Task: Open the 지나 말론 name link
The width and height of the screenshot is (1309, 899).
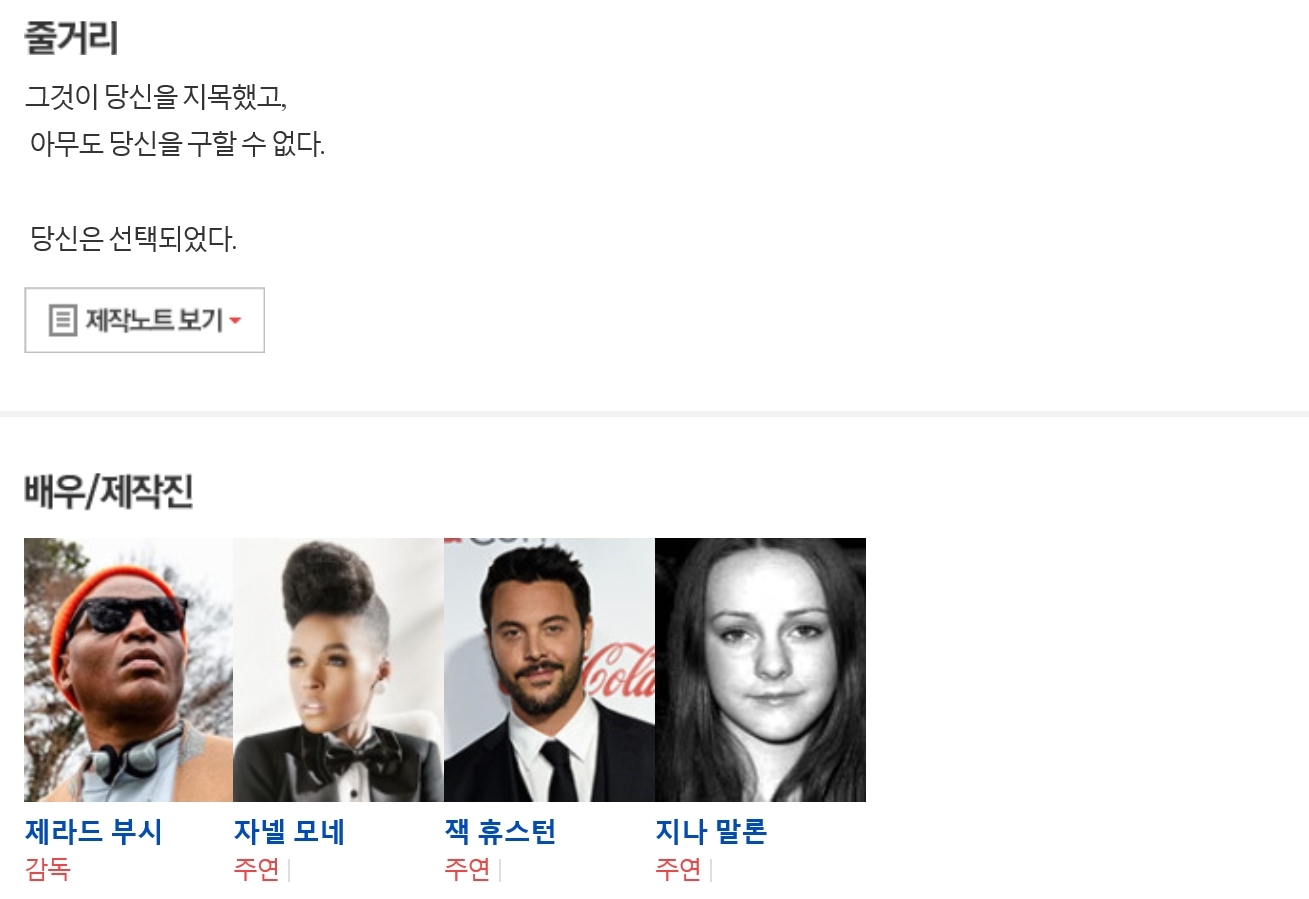Action: pos(711,832)
